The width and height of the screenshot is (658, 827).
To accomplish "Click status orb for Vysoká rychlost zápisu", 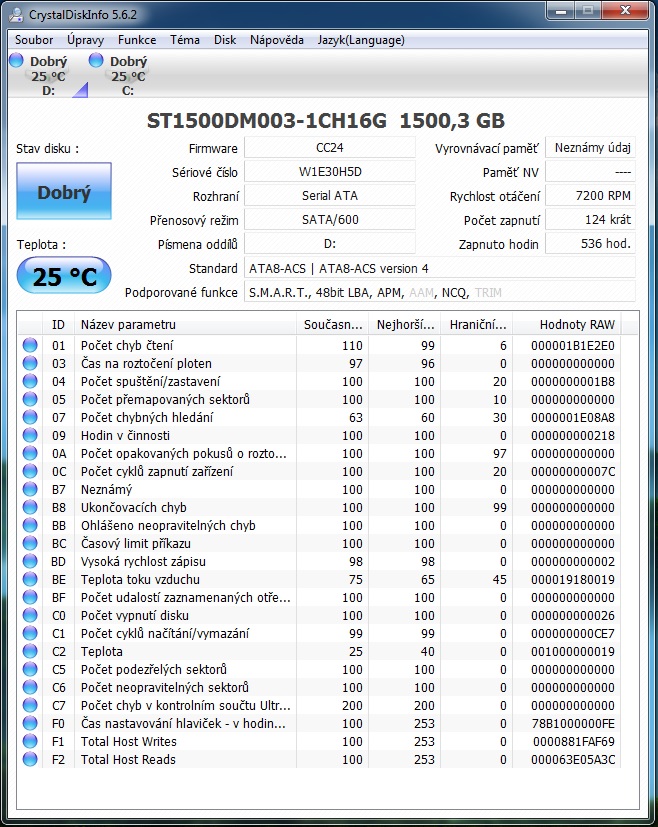I will (30, 561).
